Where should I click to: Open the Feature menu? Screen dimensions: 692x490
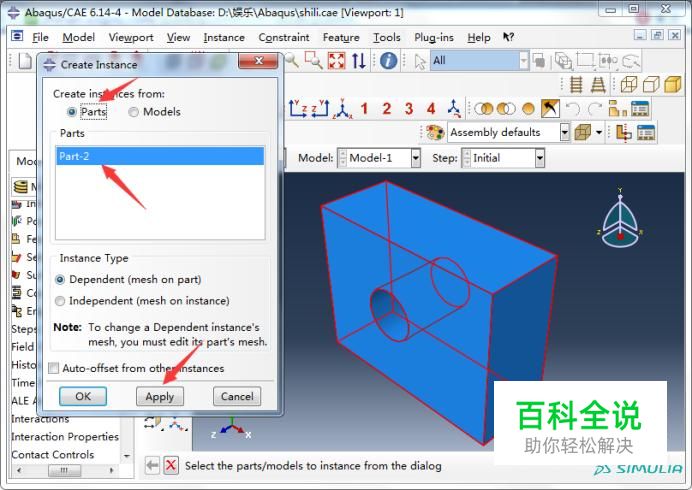tap(341, 38)
